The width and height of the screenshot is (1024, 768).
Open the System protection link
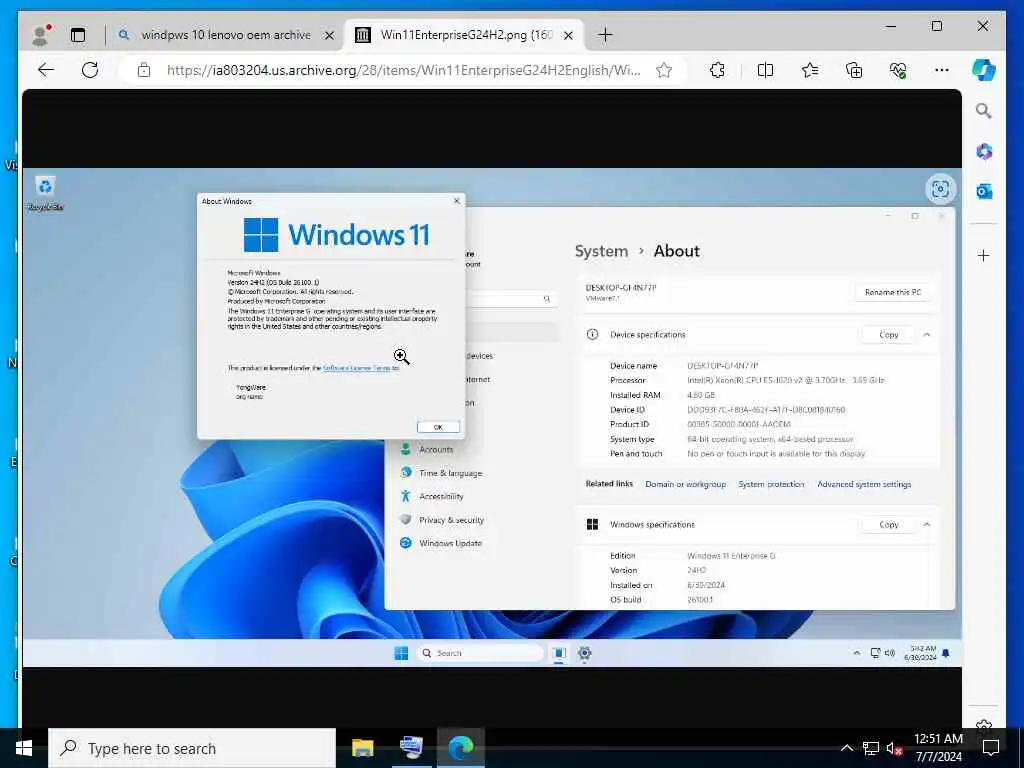pos(771,484)
